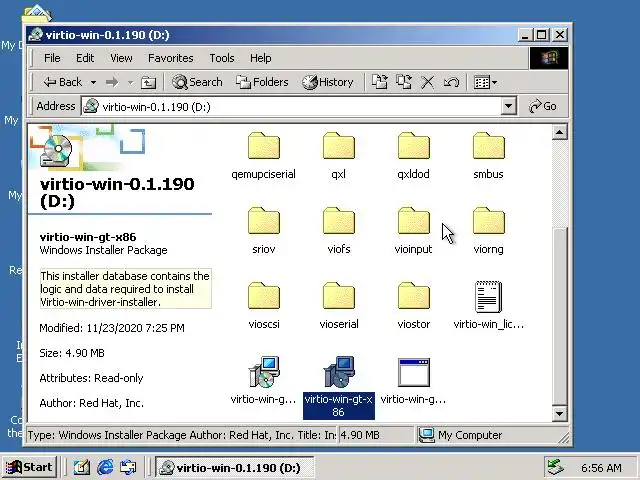Click the network tray icon
Image resolution: width=640 pixels, height=480 pixels.
(556, 467)
